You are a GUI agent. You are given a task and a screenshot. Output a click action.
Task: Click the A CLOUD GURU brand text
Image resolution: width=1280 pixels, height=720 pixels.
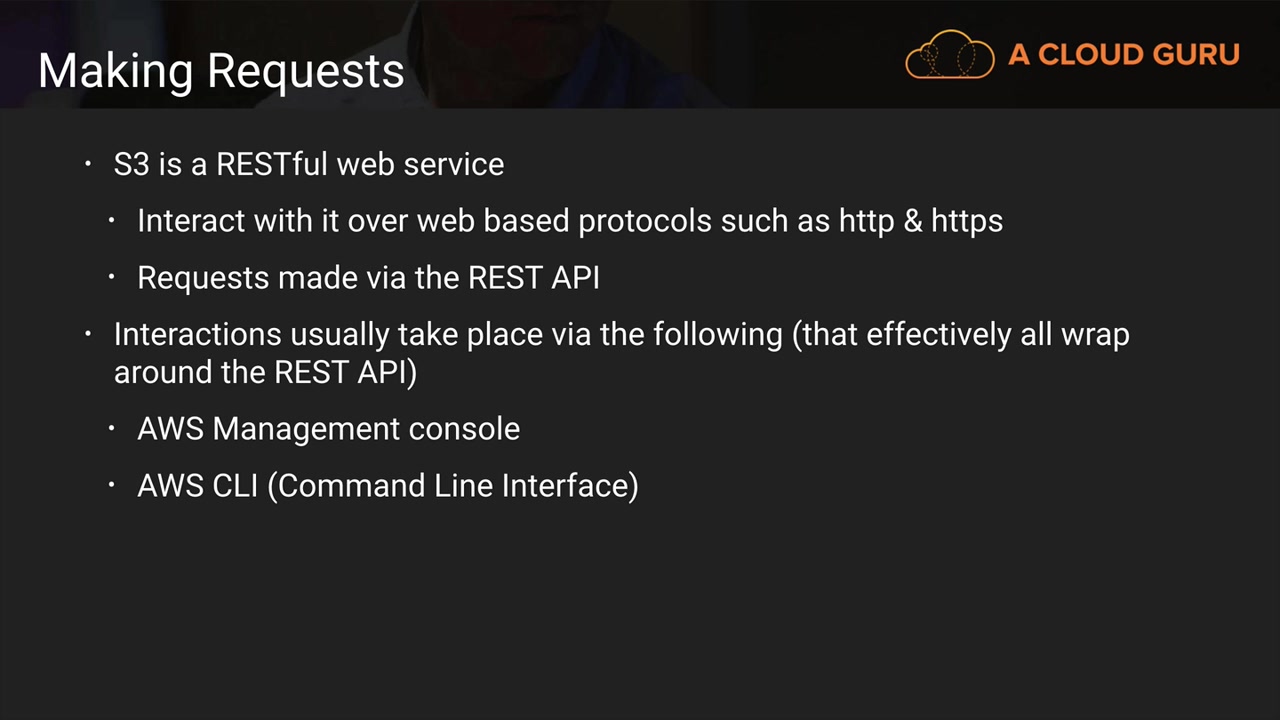pyautogui.click(x=1124, y=55)
